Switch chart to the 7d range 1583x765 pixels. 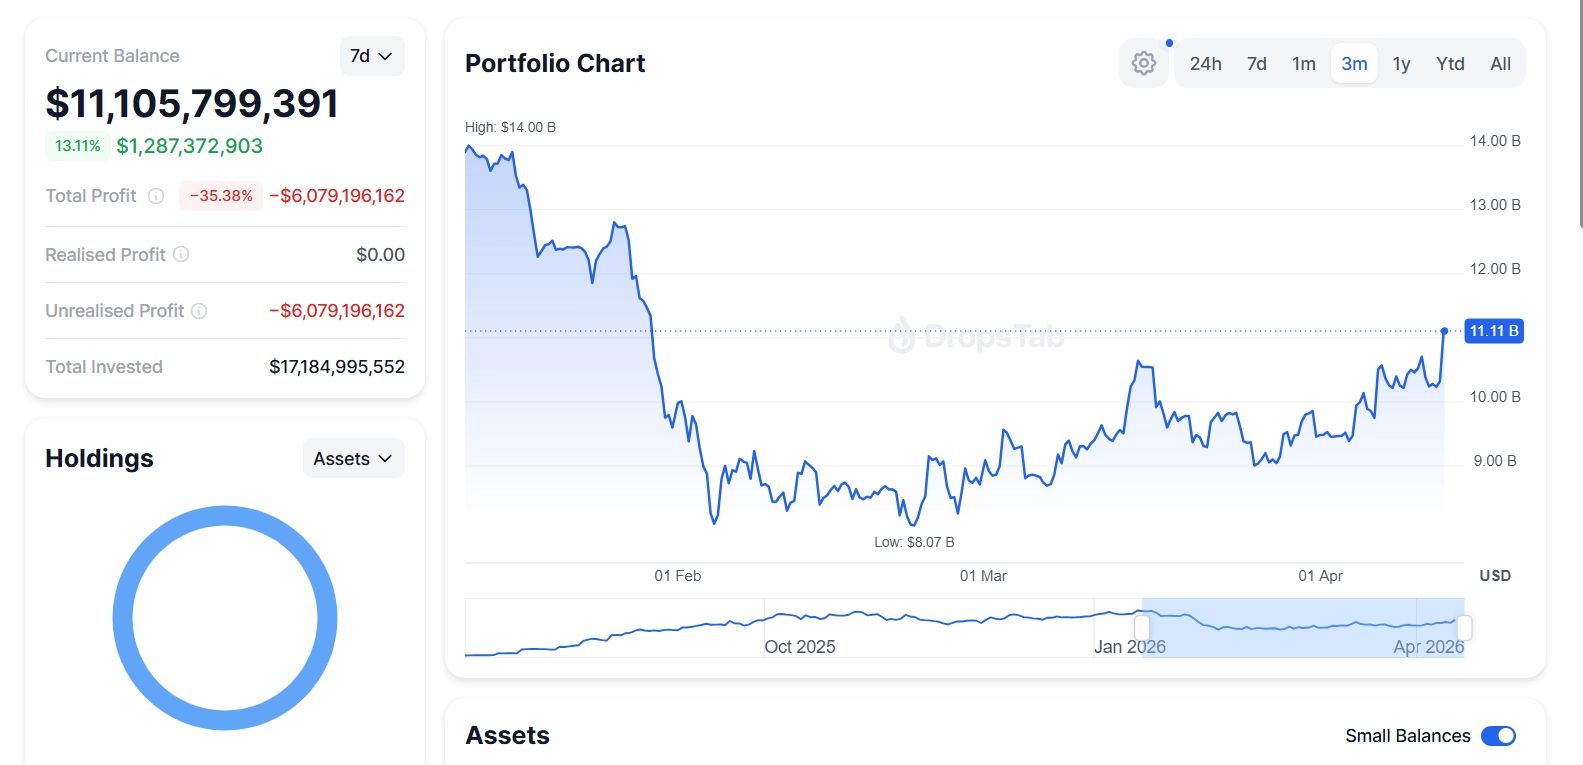(1256, 64)
